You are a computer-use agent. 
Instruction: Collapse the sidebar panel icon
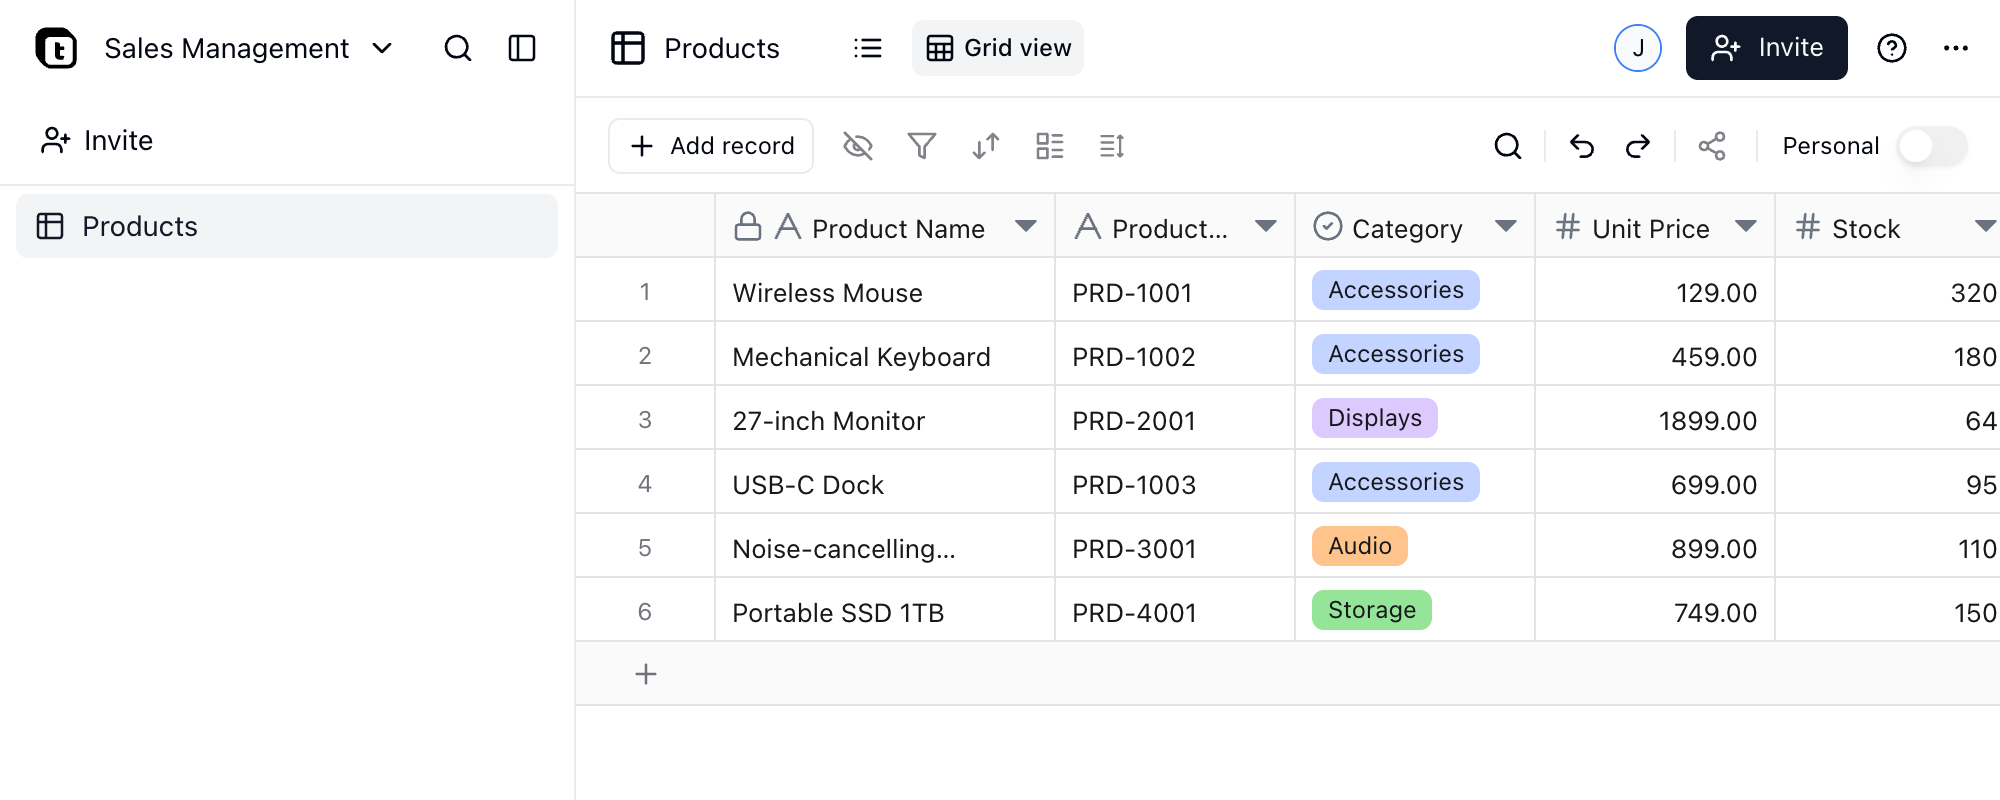tap(522, 48)
